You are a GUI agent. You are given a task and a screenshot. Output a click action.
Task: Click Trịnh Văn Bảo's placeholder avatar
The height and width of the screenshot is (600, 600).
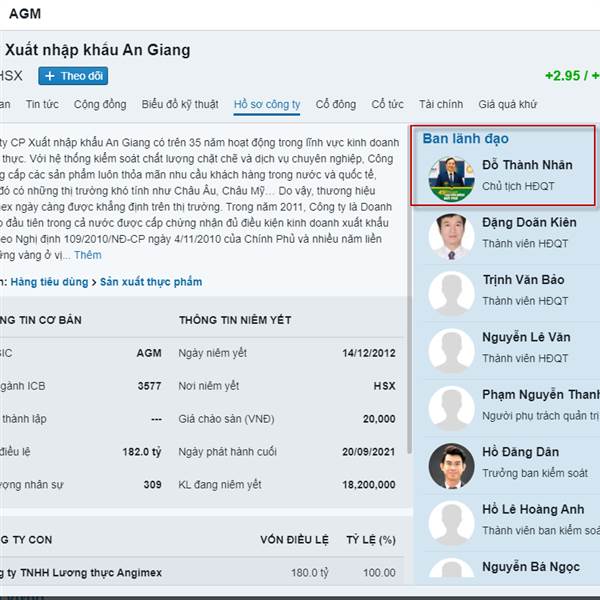[452, 293]
